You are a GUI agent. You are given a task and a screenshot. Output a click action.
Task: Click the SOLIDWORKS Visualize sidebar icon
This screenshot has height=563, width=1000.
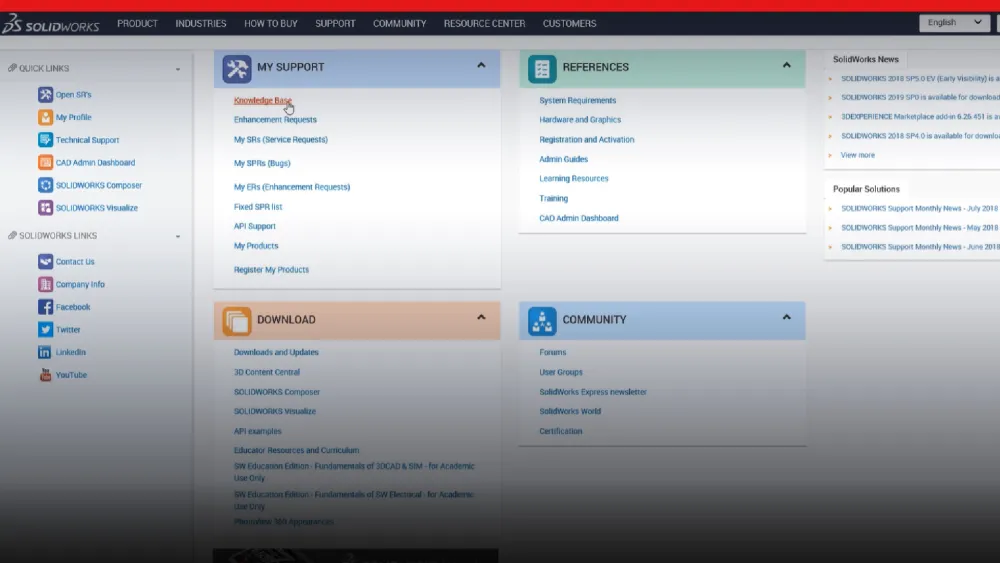coord(45,208)
